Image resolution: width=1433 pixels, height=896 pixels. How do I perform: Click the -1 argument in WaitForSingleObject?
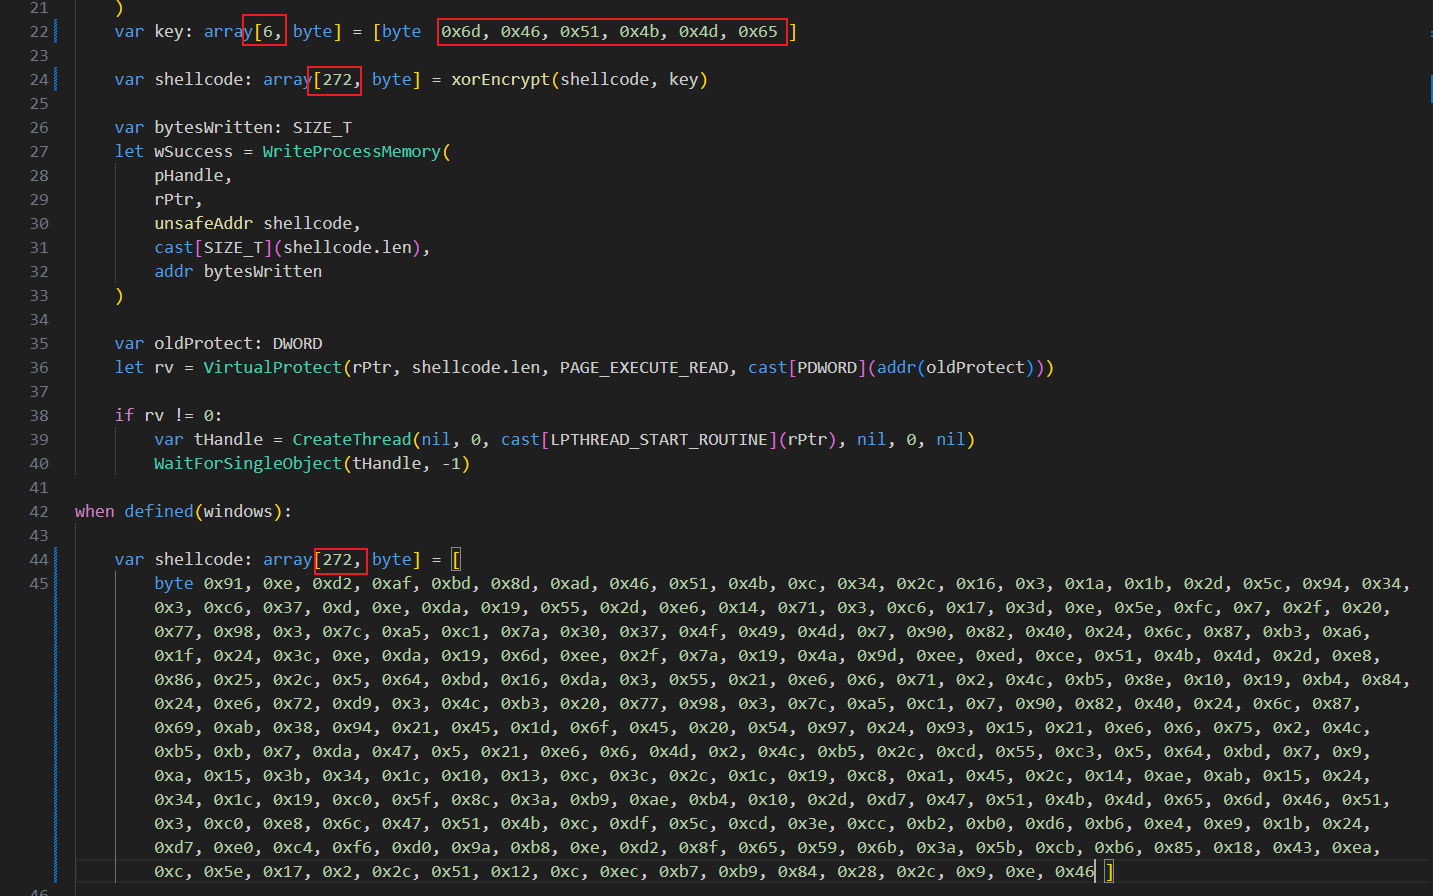(x=450, y=464)
